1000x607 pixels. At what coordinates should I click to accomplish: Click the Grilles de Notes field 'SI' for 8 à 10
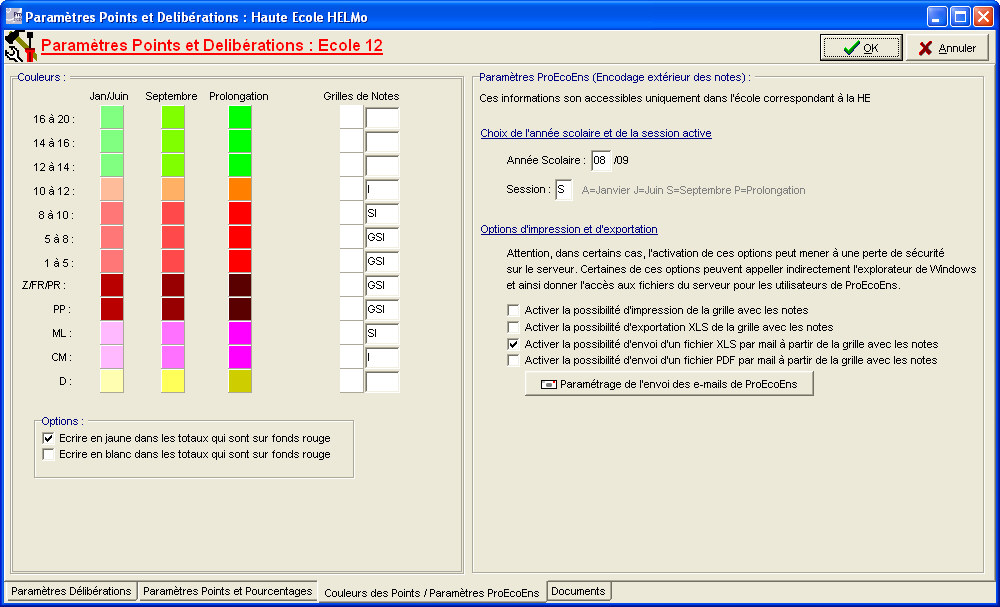click(382, 214)
